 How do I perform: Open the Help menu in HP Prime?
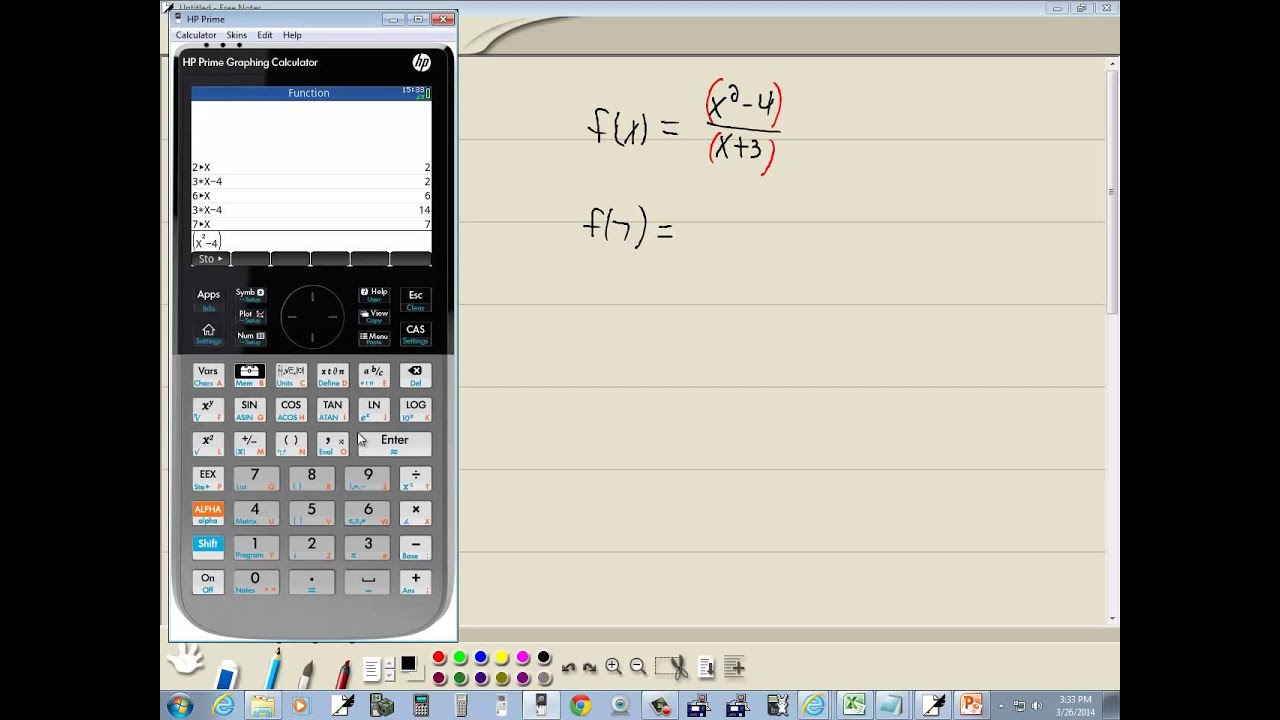(x=292, y=35)
